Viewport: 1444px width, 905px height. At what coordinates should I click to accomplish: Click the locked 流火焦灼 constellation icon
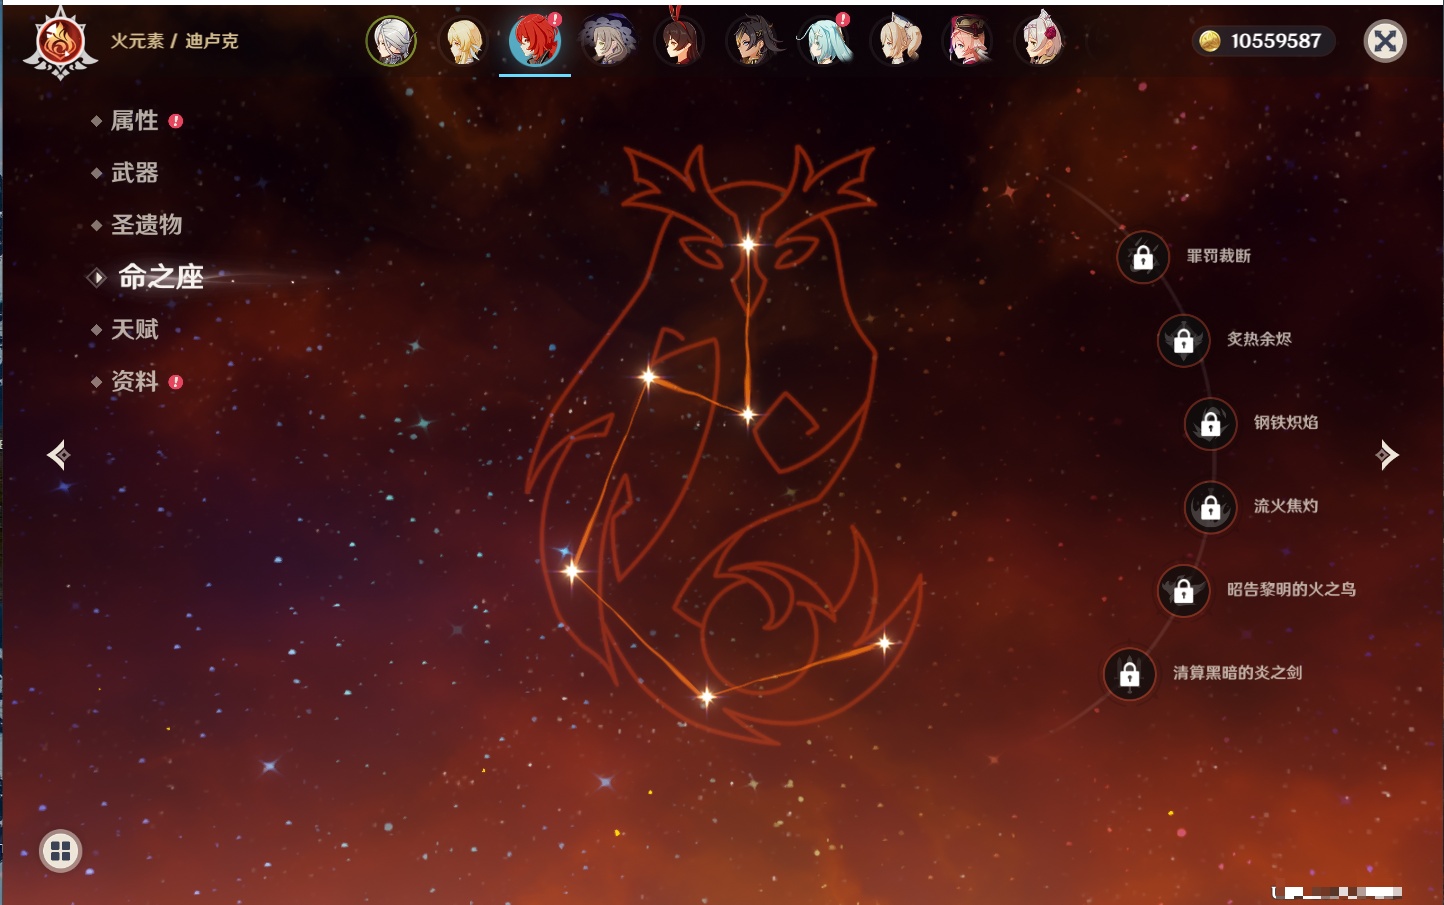(x=1211, y=507)
